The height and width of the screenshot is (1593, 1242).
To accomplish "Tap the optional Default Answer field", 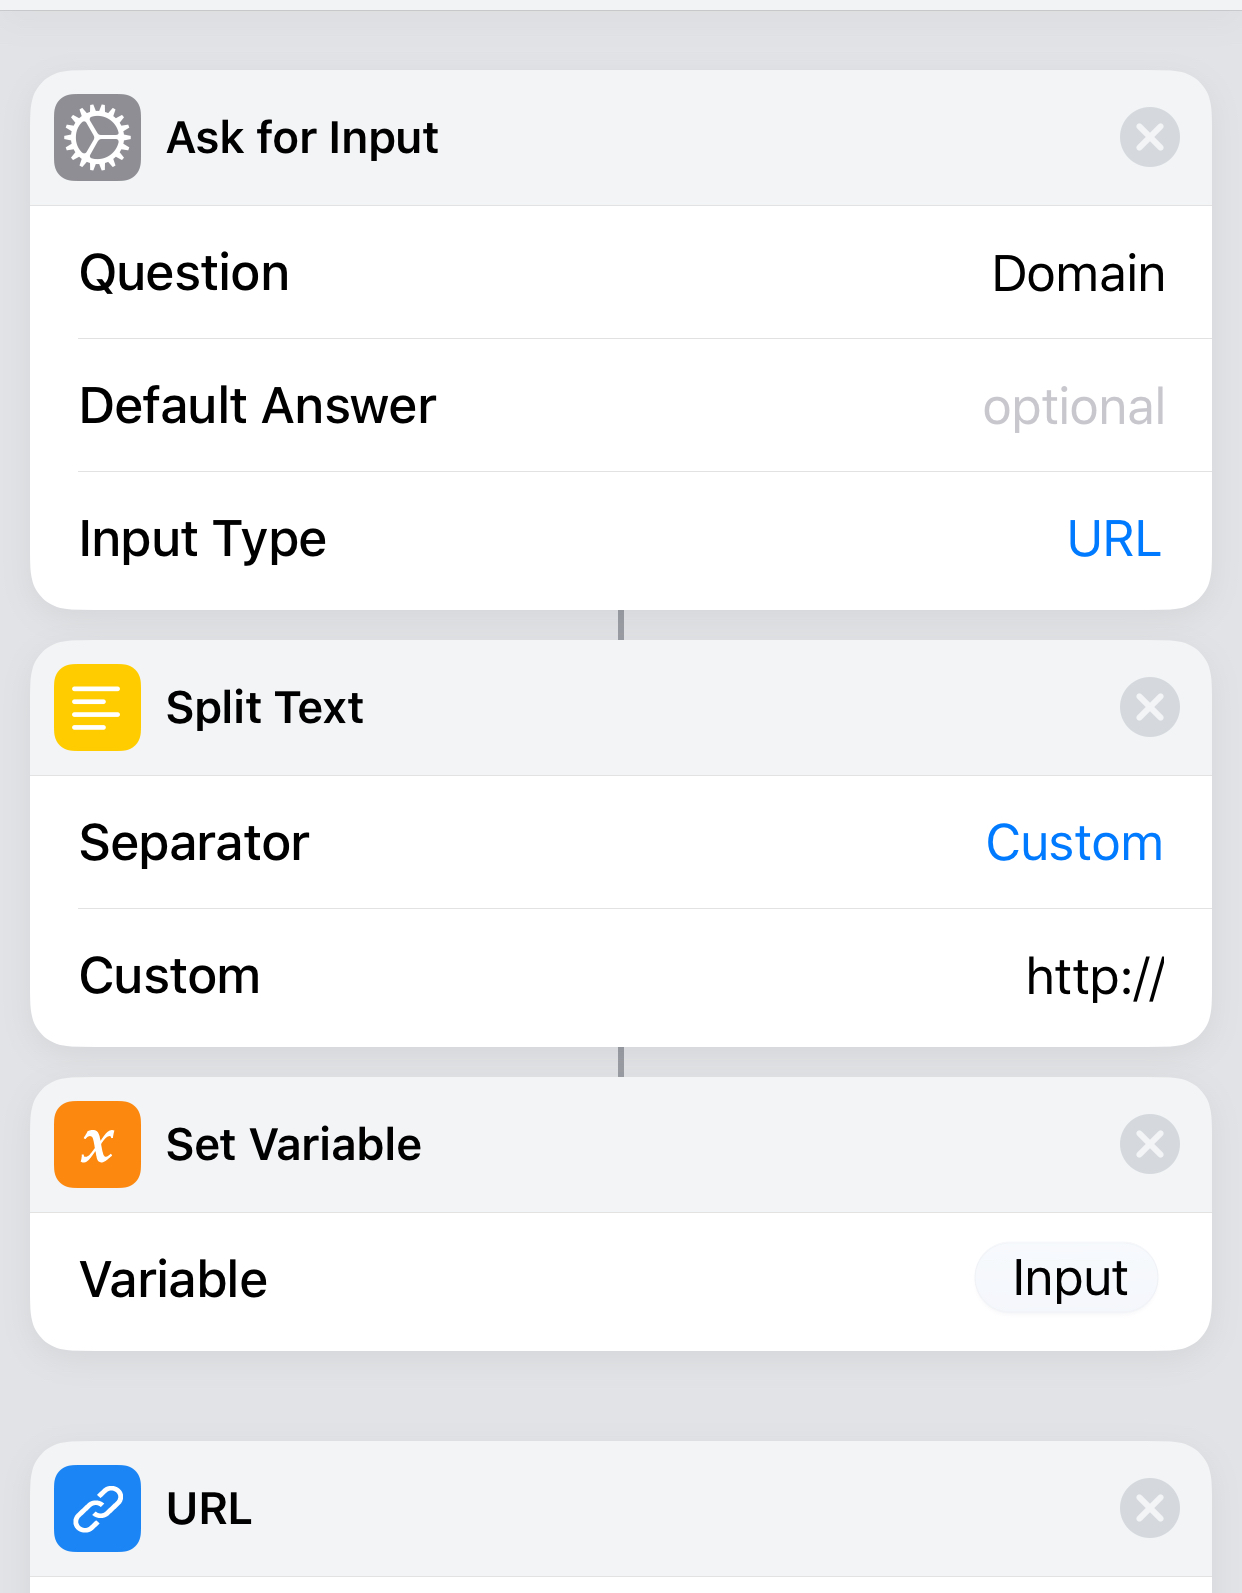I will click(x=1074, y=406).
